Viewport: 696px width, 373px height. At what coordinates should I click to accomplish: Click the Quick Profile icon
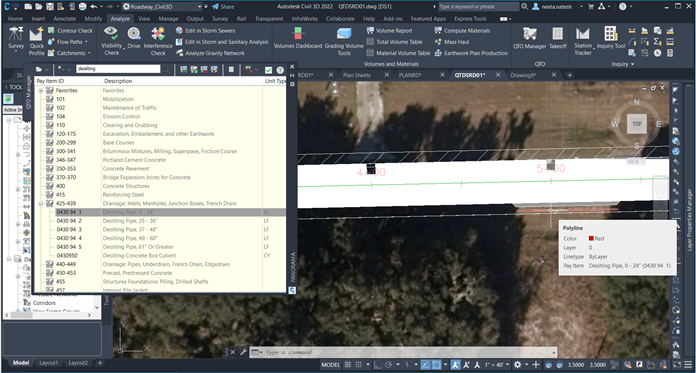36,41
